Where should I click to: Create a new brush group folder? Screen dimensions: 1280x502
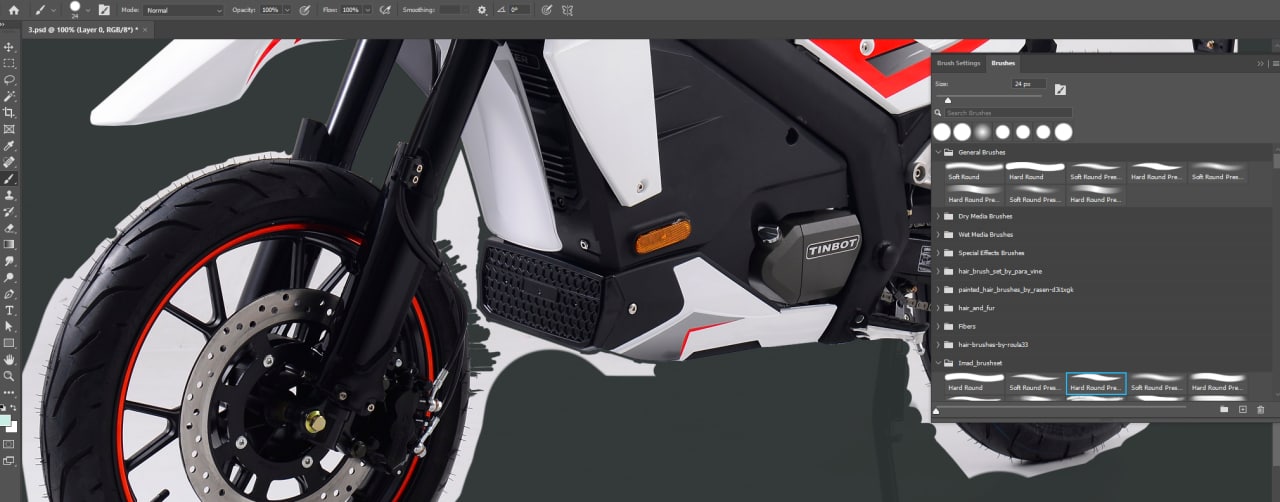click(x=1224, y=409)
